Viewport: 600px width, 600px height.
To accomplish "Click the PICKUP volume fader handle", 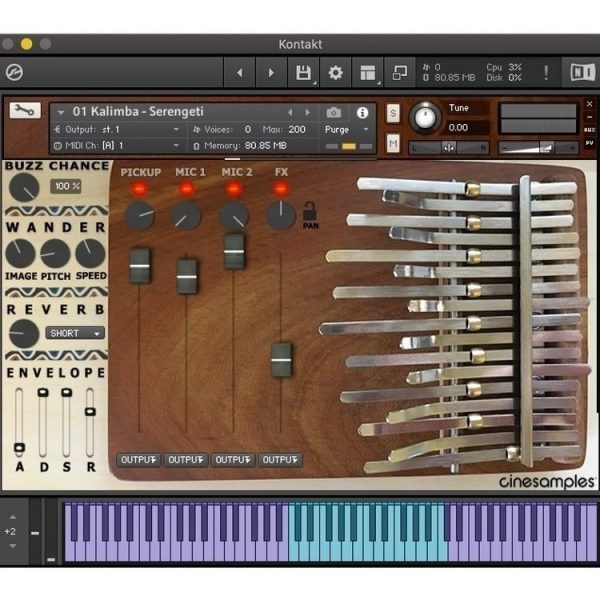I will pyautogui.click(x=139, y=266).
